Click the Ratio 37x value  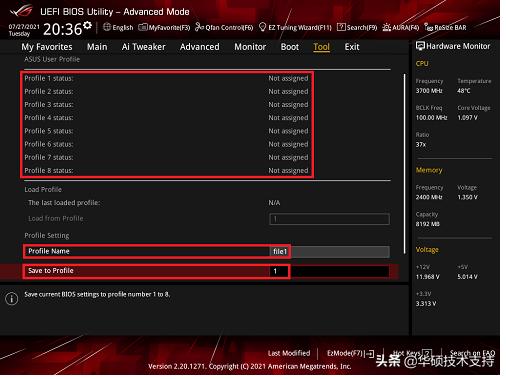coord(421,145)
